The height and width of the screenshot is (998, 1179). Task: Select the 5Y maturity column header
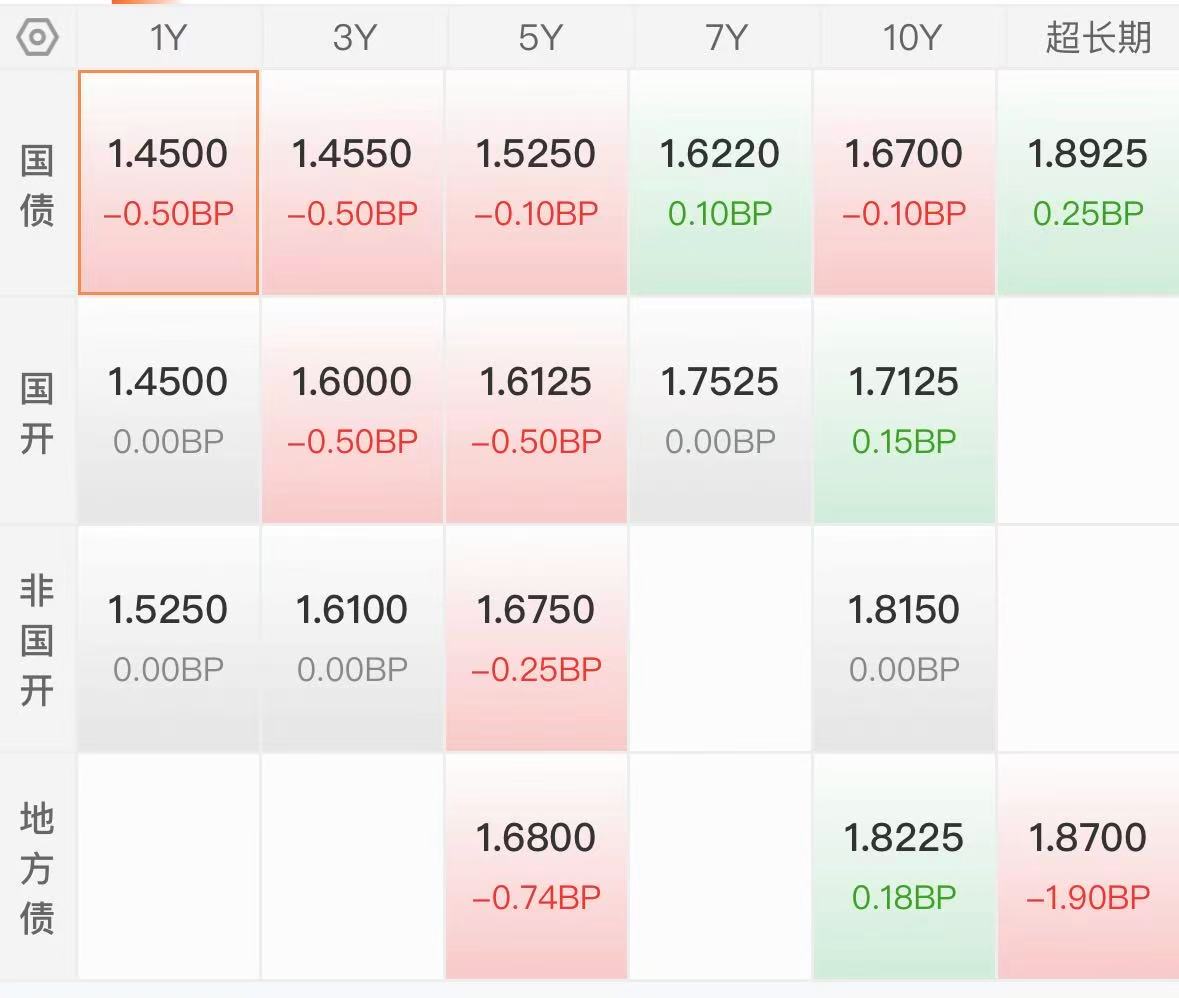pos(539,38)
